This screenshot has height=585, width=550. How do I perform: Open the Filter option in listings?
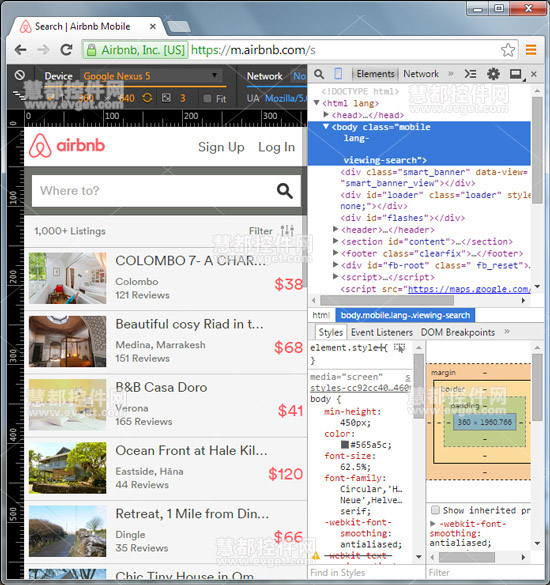point(260,231)
